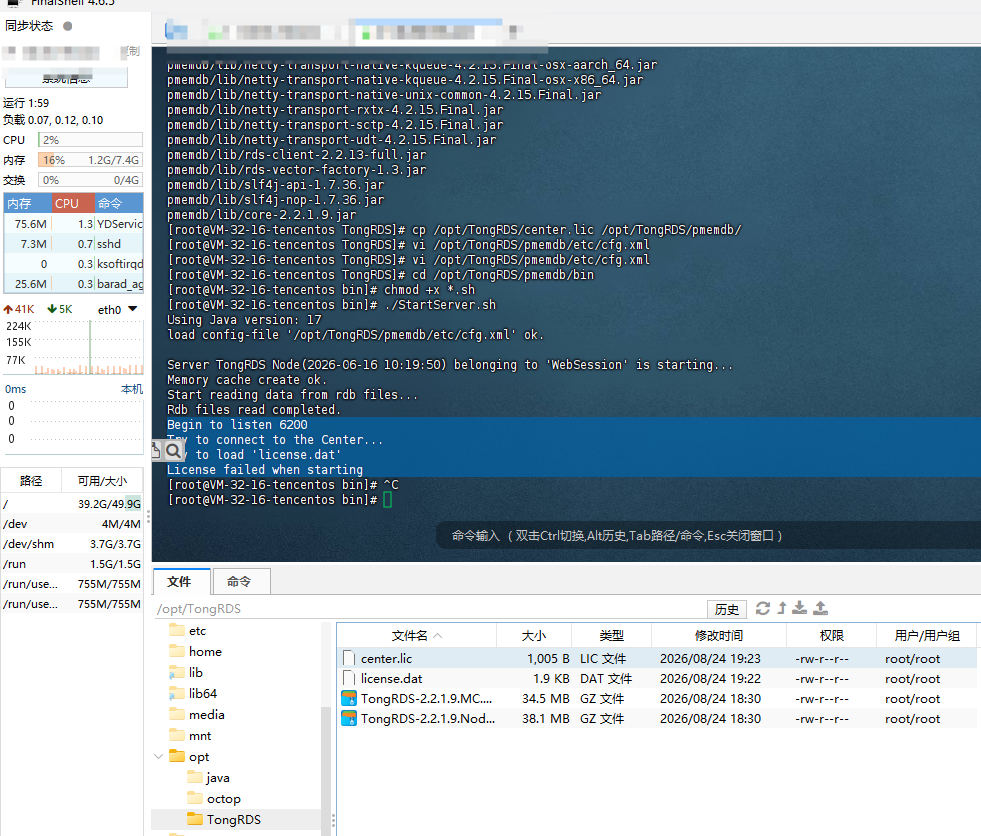Click the /run disk row
The image size is (981, 836).
point(72,564)
